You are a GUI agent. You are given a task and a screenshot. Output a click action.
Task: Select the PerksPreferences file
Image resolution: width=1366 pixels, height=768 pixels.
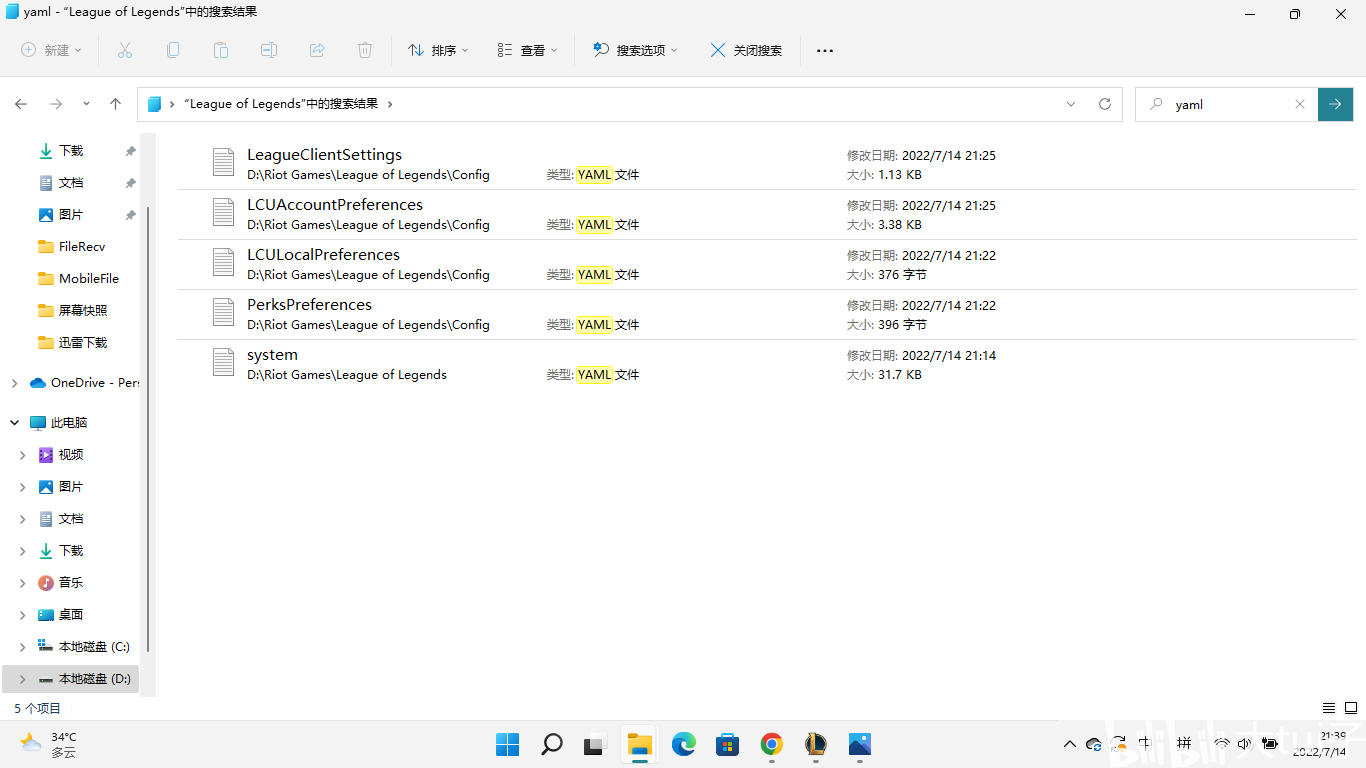[768, 314]
